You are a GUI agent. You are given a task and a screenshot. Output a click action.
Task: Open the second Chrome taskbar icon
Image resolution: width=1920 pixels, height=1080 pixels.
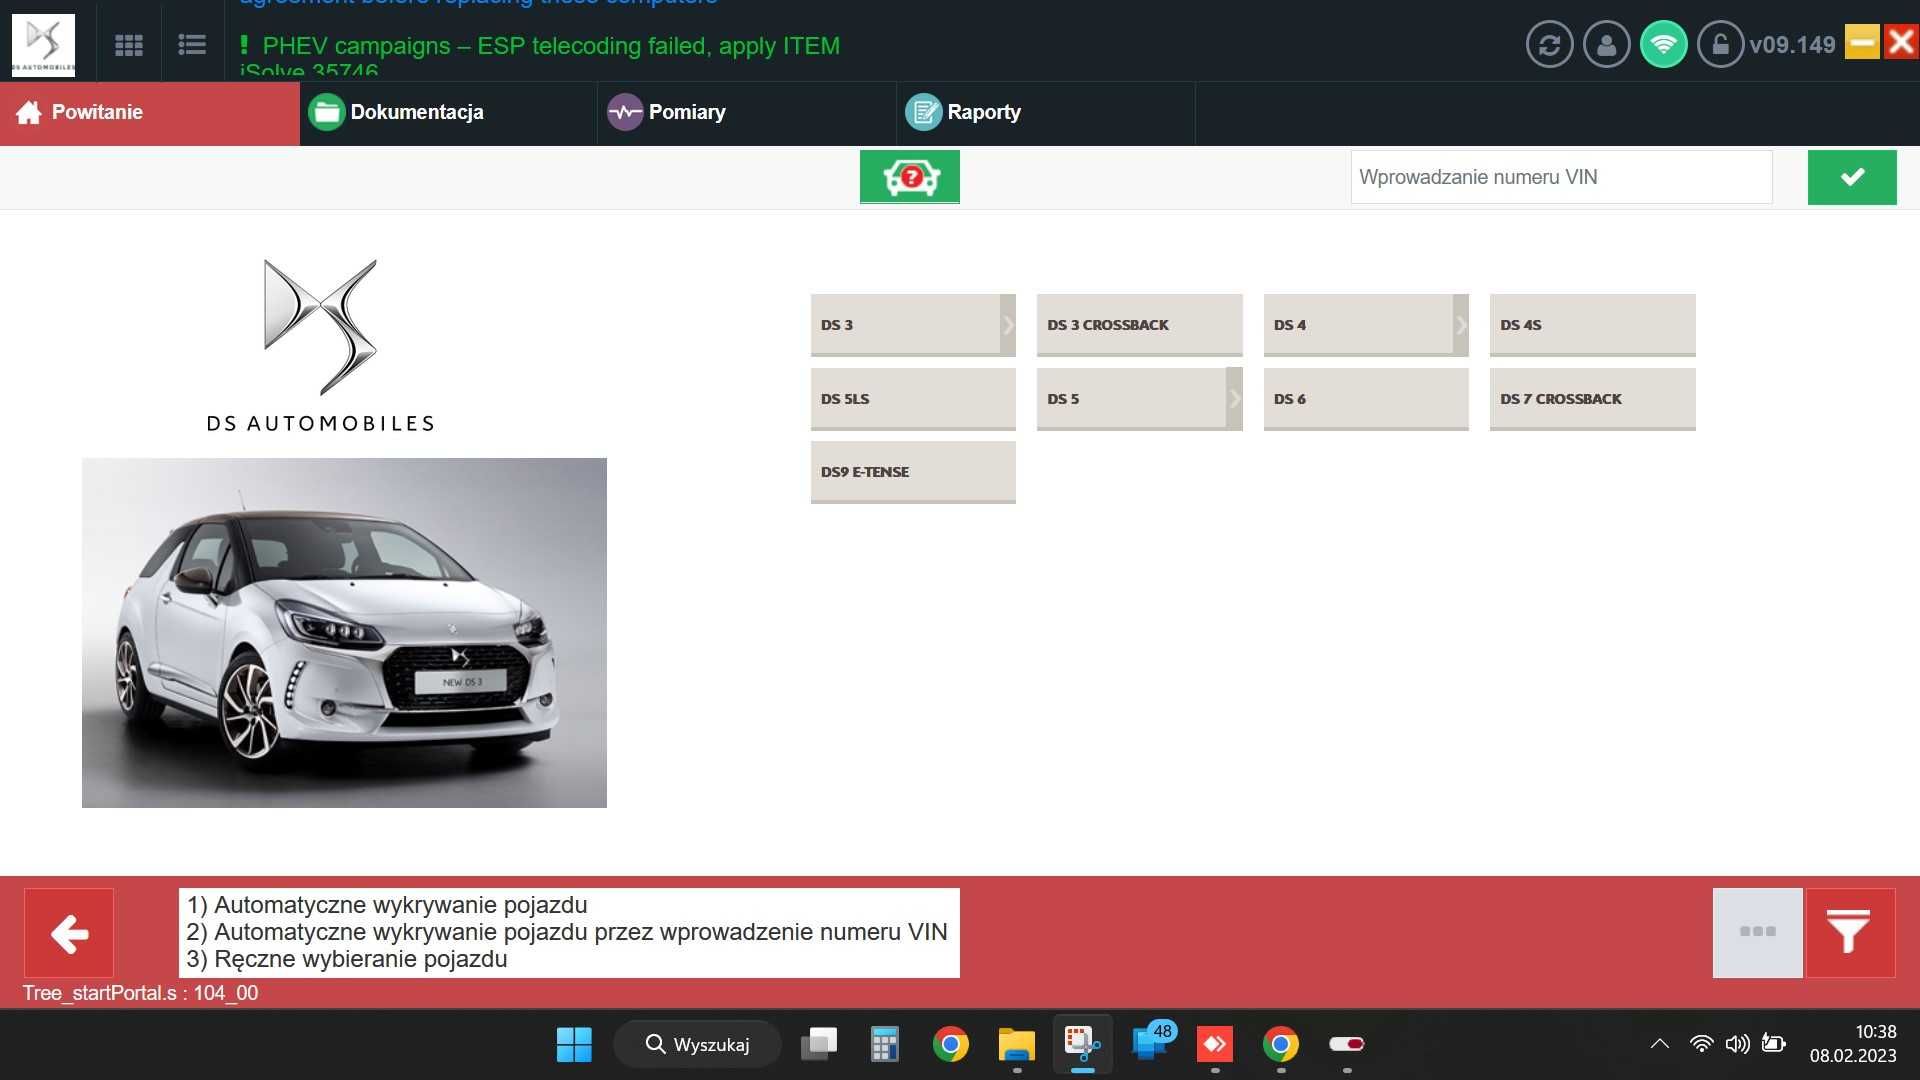coord(1281,1044)
